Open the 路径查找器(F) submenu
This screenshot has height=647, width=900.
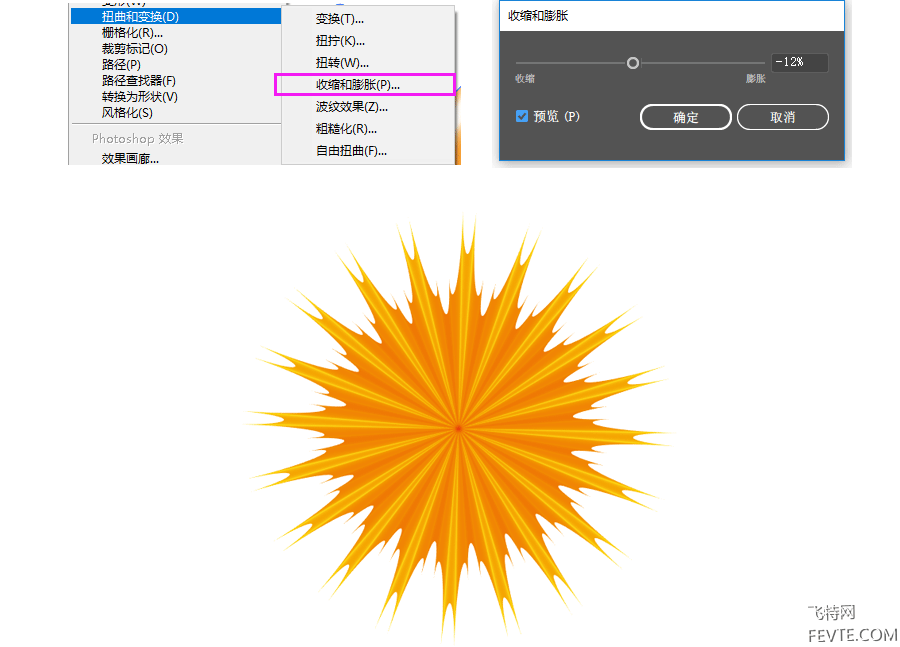coord(138,81)
